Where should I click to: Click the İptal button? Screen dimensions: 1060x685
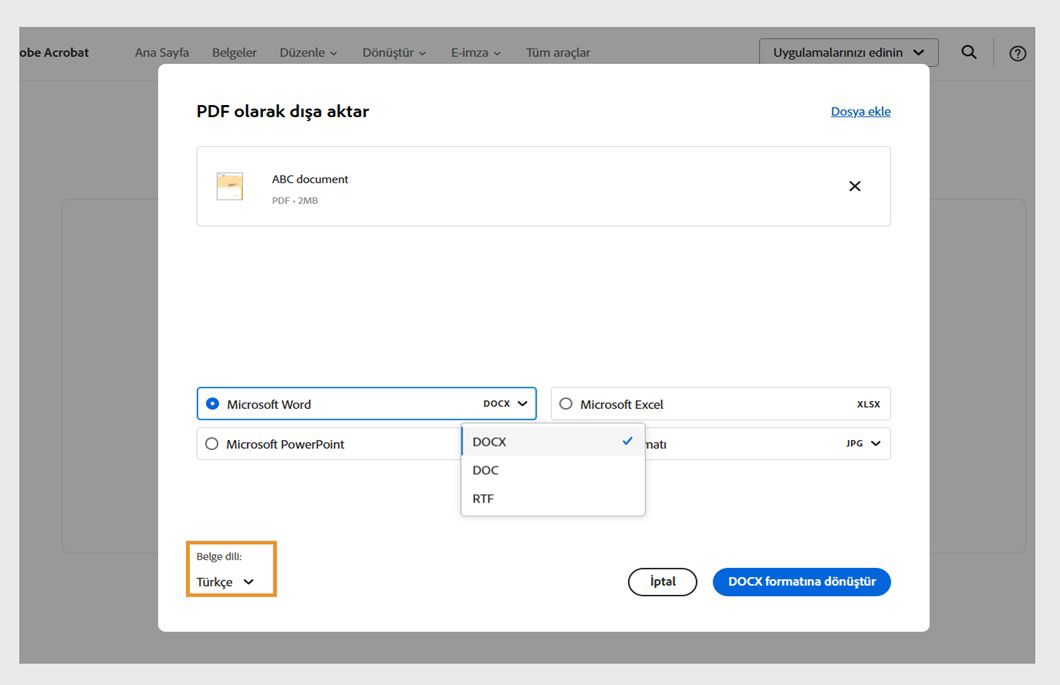click(x=662, y=582)
